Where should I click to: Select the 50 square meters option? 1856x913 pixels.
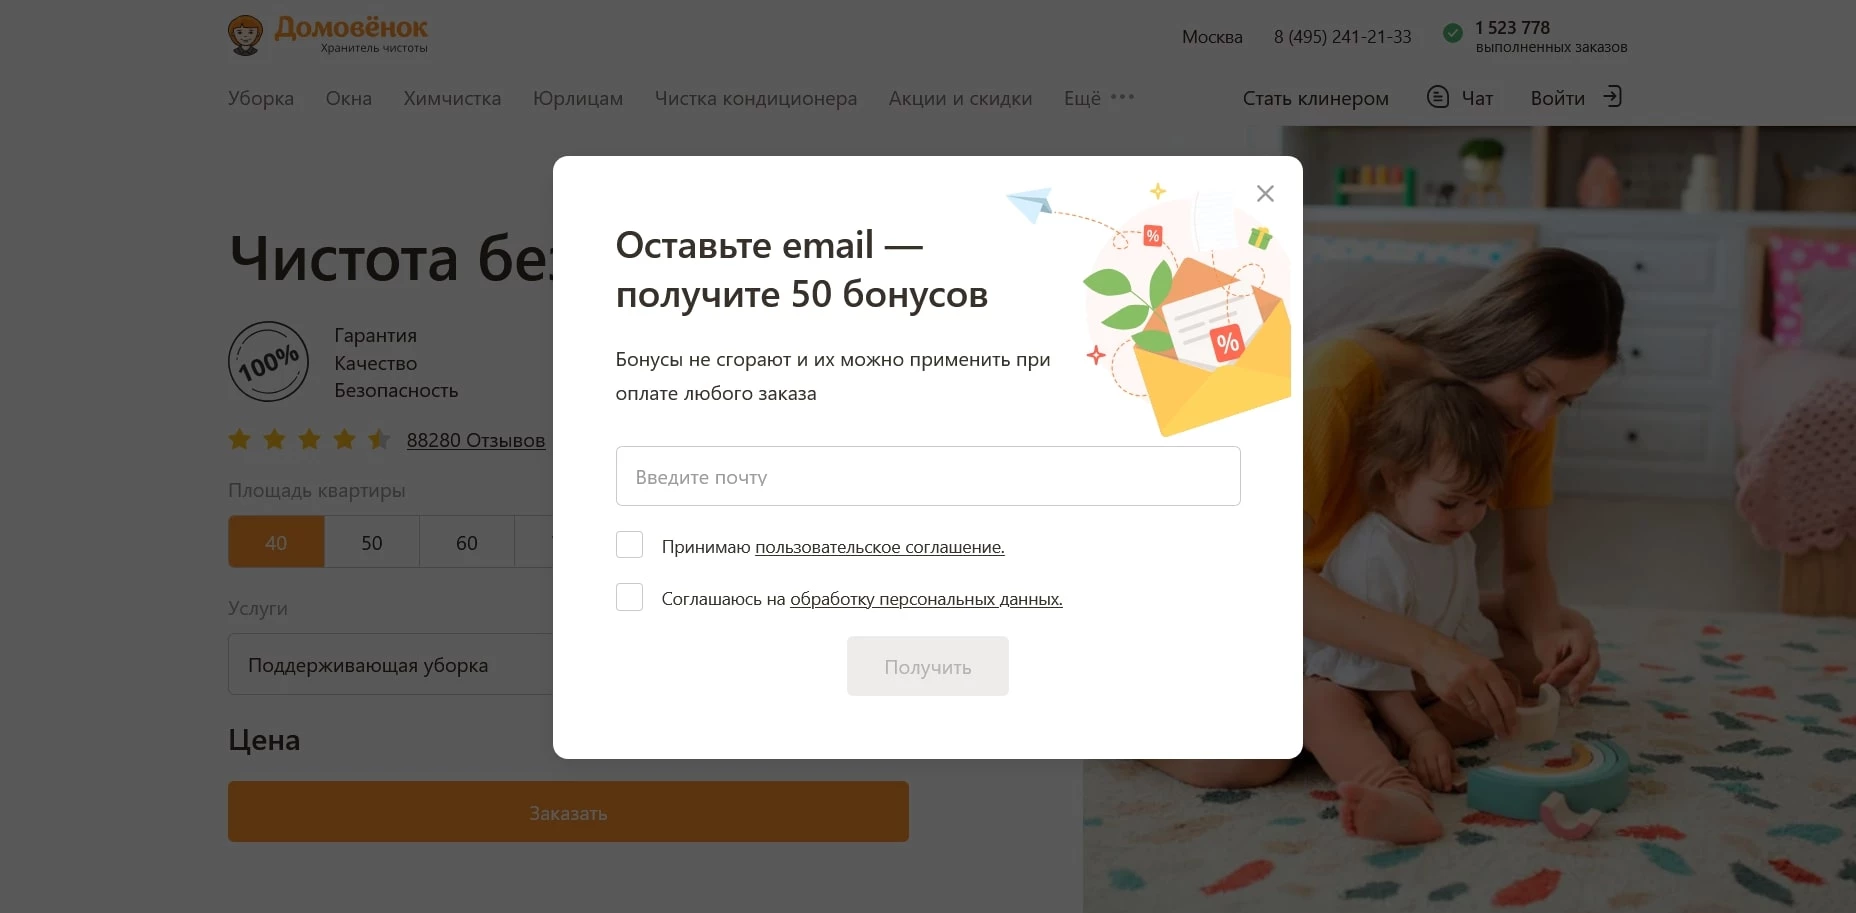371,542
